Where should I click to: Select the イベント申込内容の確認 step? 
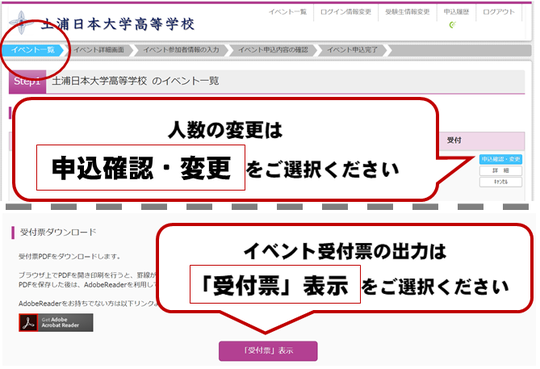click(x=273, y=50)
